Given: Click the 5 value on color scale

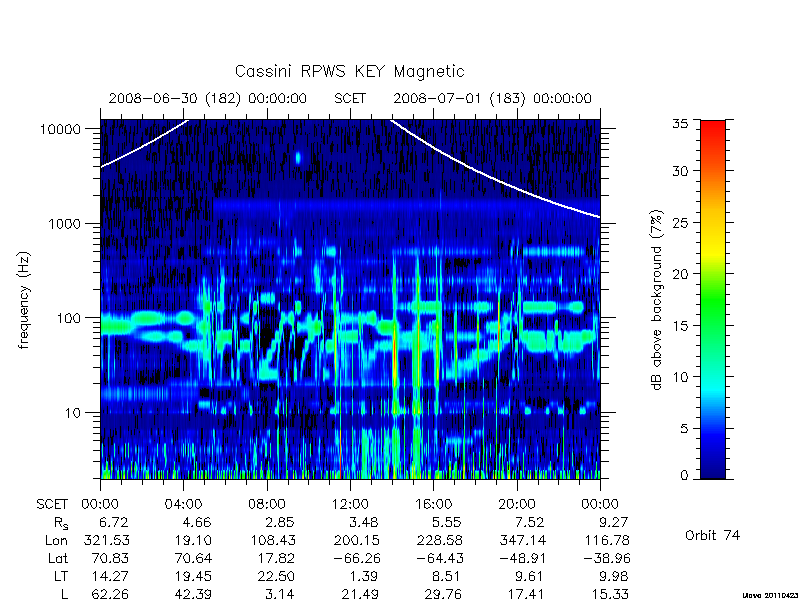Looking at the screenshot, I should (684, 429).
